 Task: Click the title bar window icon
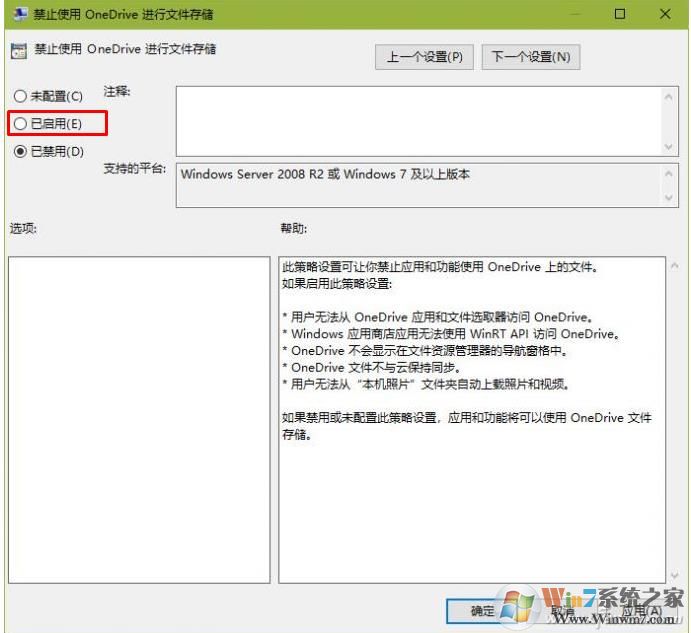coord(20,14)
